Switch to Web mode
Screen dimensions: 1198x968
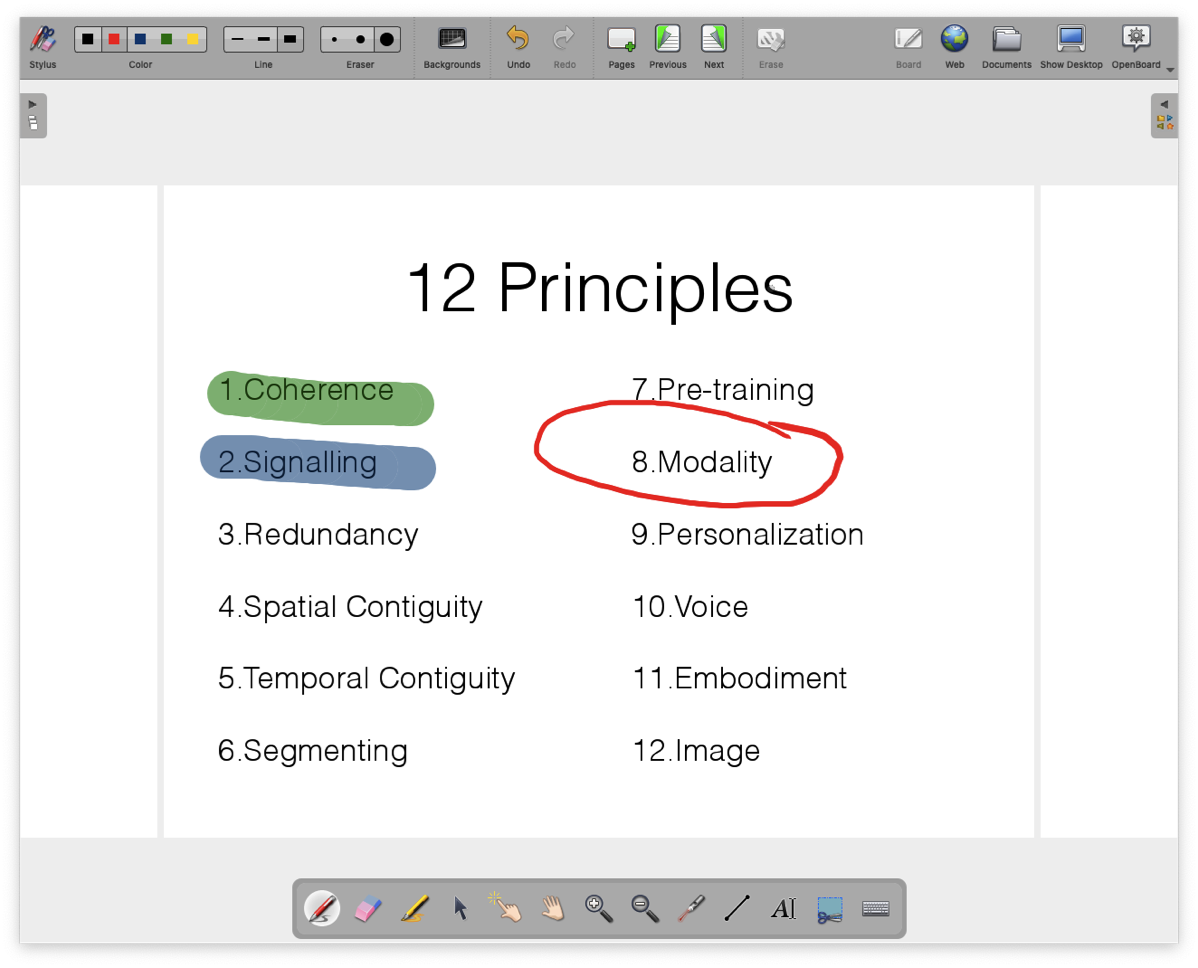[x=955, y=46]
